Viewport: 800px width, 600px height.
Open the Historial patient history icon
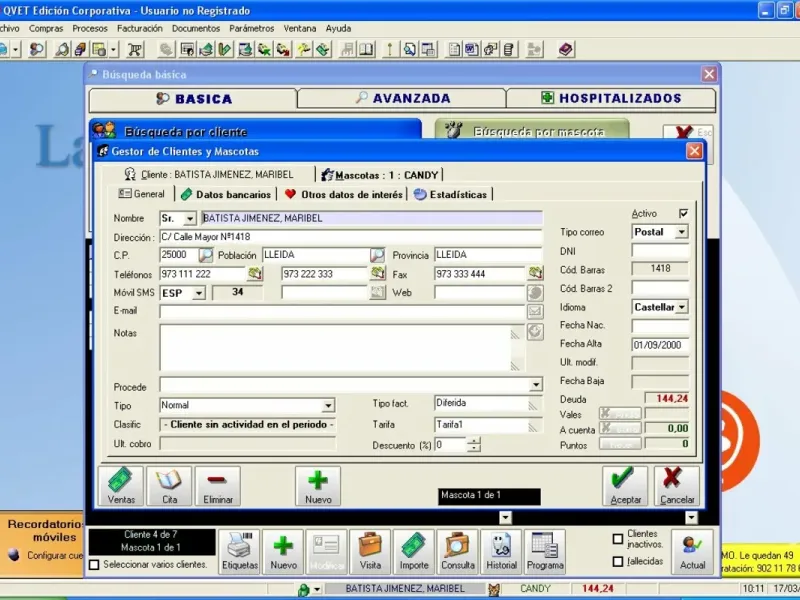[x=501, y=551]
